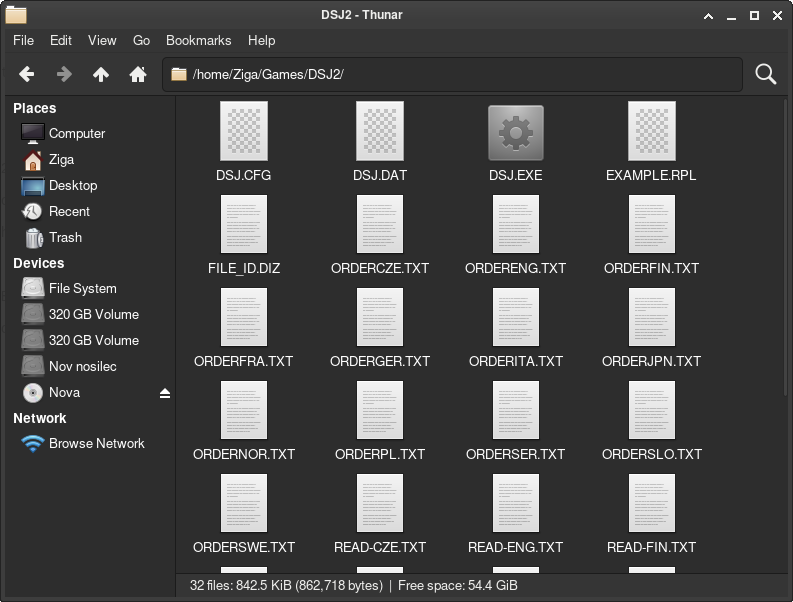
Task: Open the View menu
Action: (102, 40)
